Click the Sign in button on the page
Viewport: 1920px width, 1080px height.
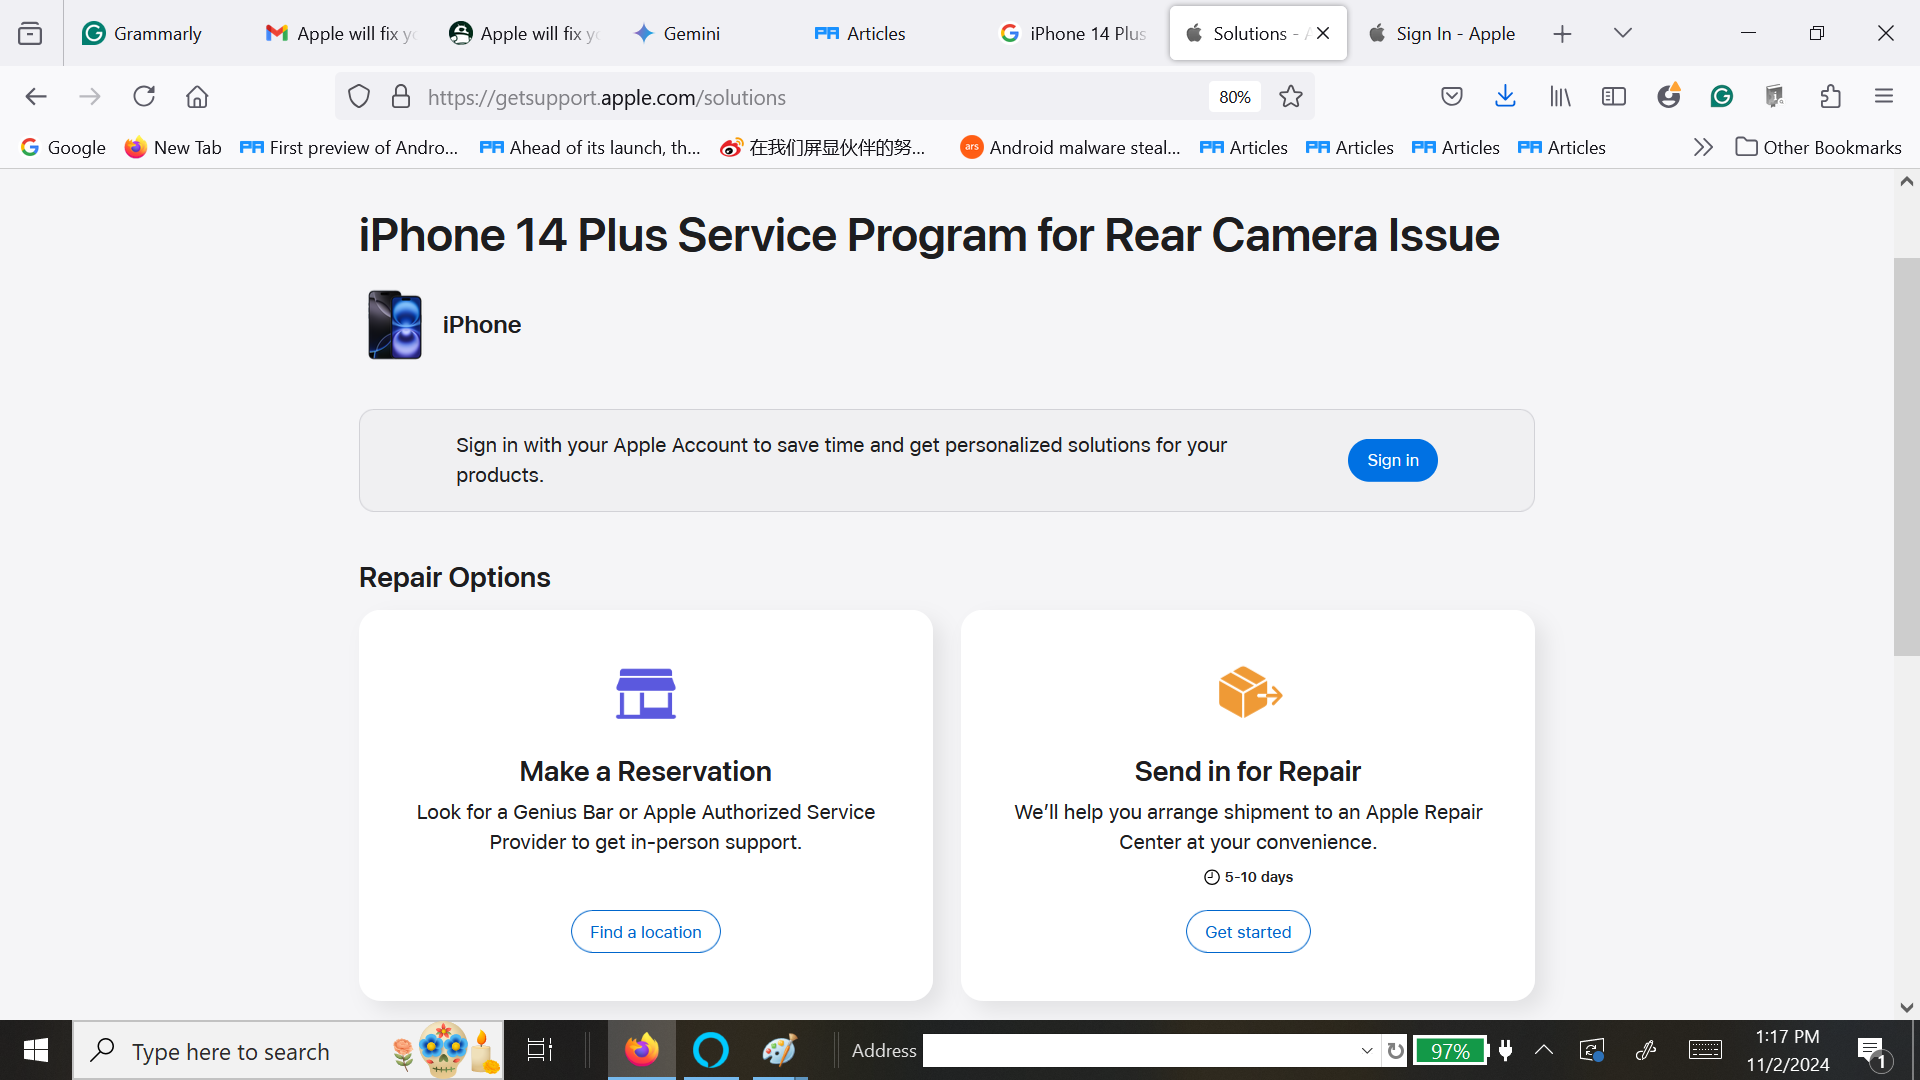(1393, 460)
